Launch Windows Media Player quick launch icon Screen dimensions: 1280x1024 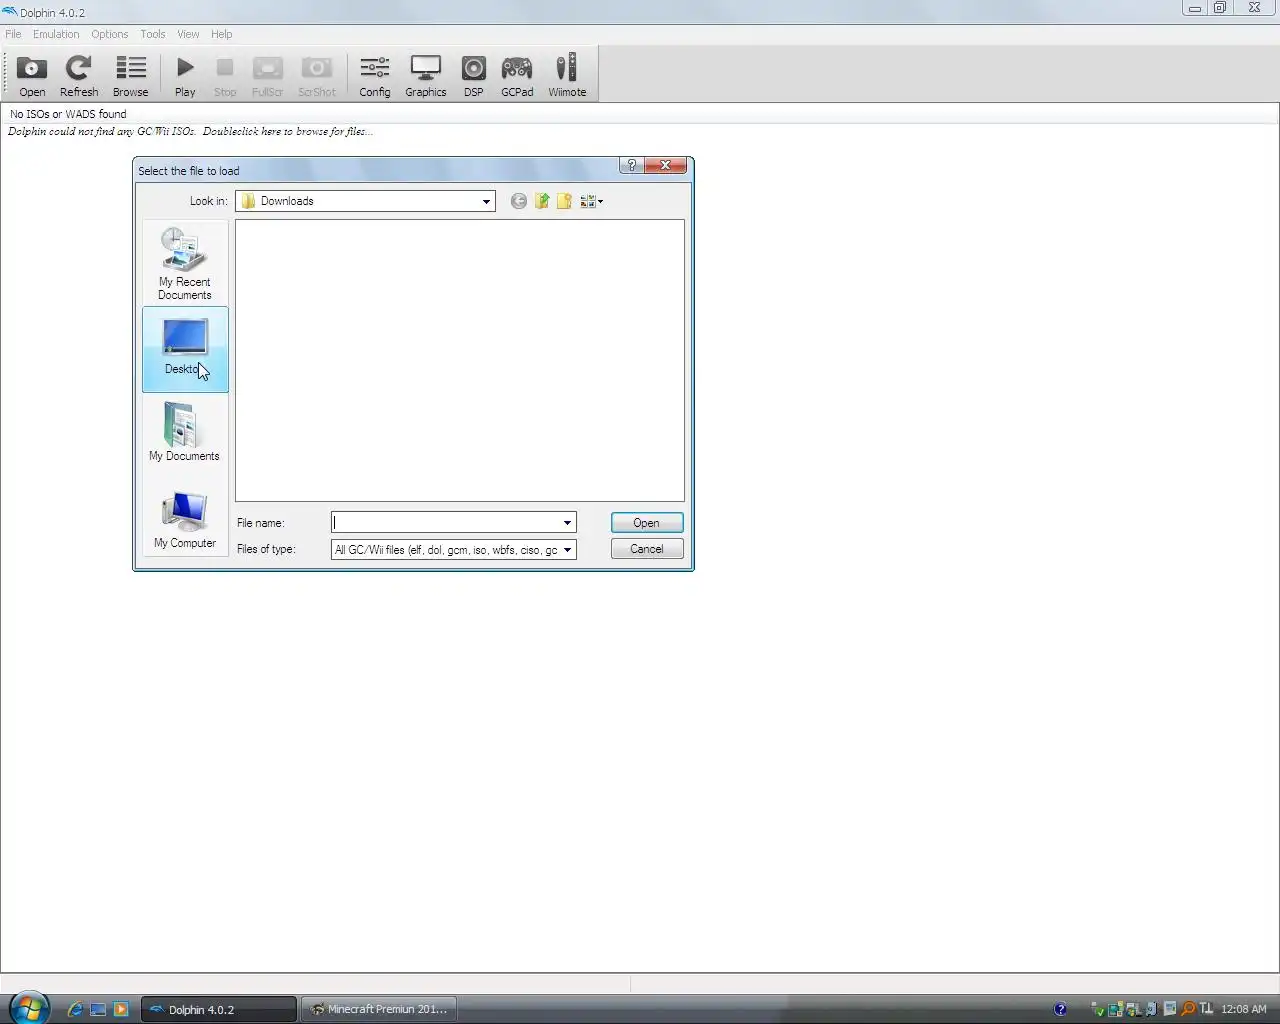pos(121,1009)
